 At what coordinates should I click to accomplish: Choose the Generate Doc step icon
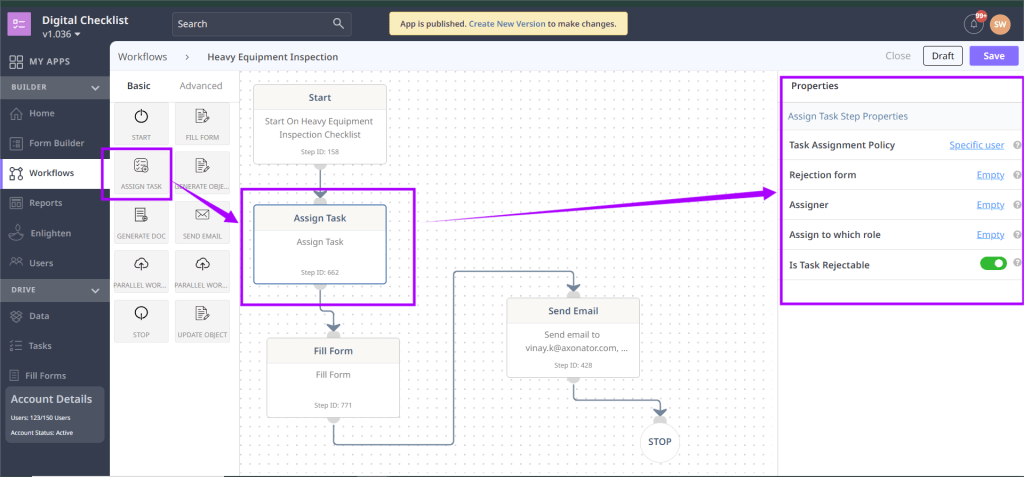point(141,221)
